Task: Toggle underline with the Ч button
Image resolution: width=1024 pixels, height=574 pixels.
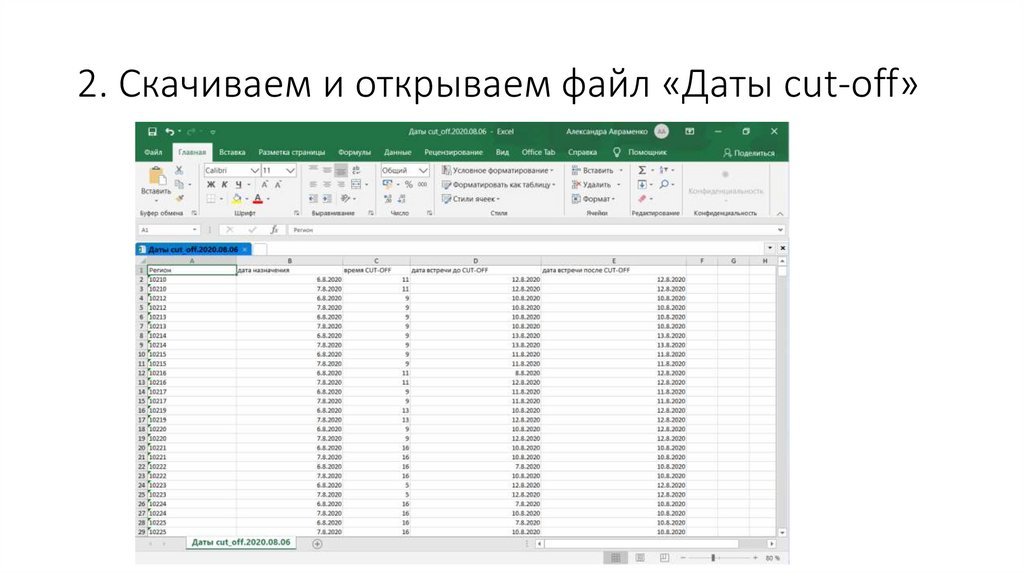Action: click(x=238, y=185)
